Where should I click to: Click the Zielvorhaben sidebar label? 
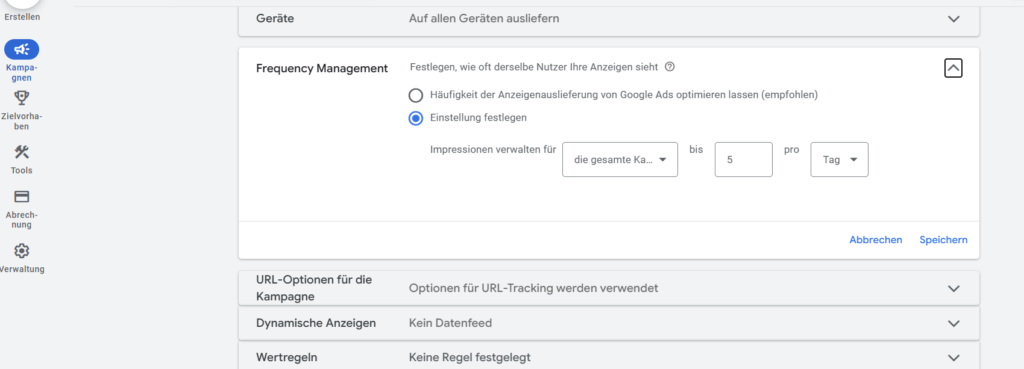click(22, 121)
